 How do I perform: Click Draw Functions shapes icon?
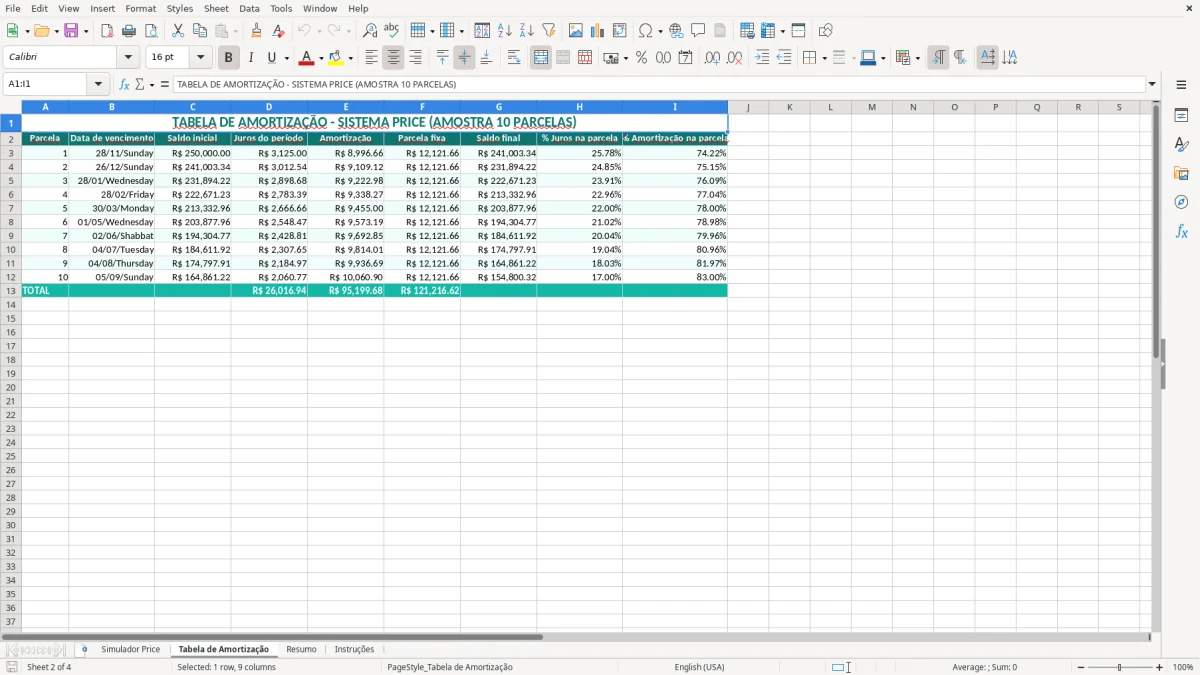coord(825,31)
